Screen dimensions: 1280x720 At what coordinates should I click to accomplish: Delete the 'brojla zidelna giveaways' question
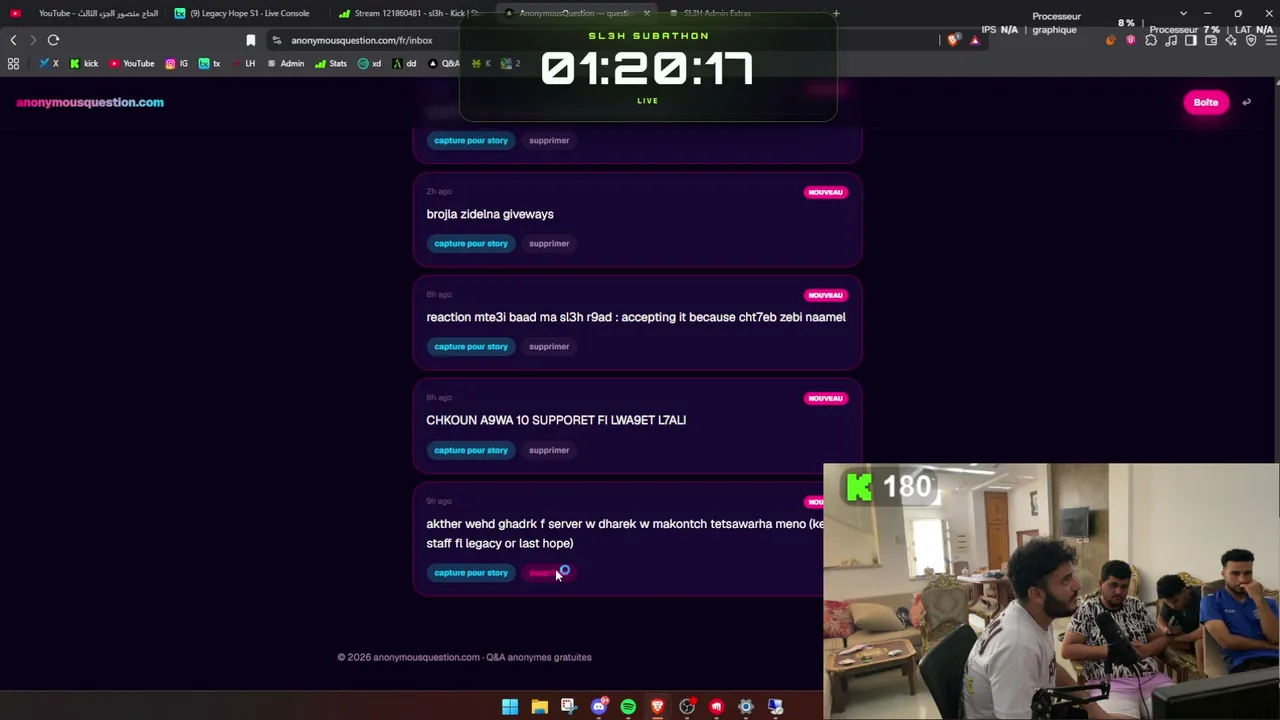pyautogui.click(x=549, y=243)
